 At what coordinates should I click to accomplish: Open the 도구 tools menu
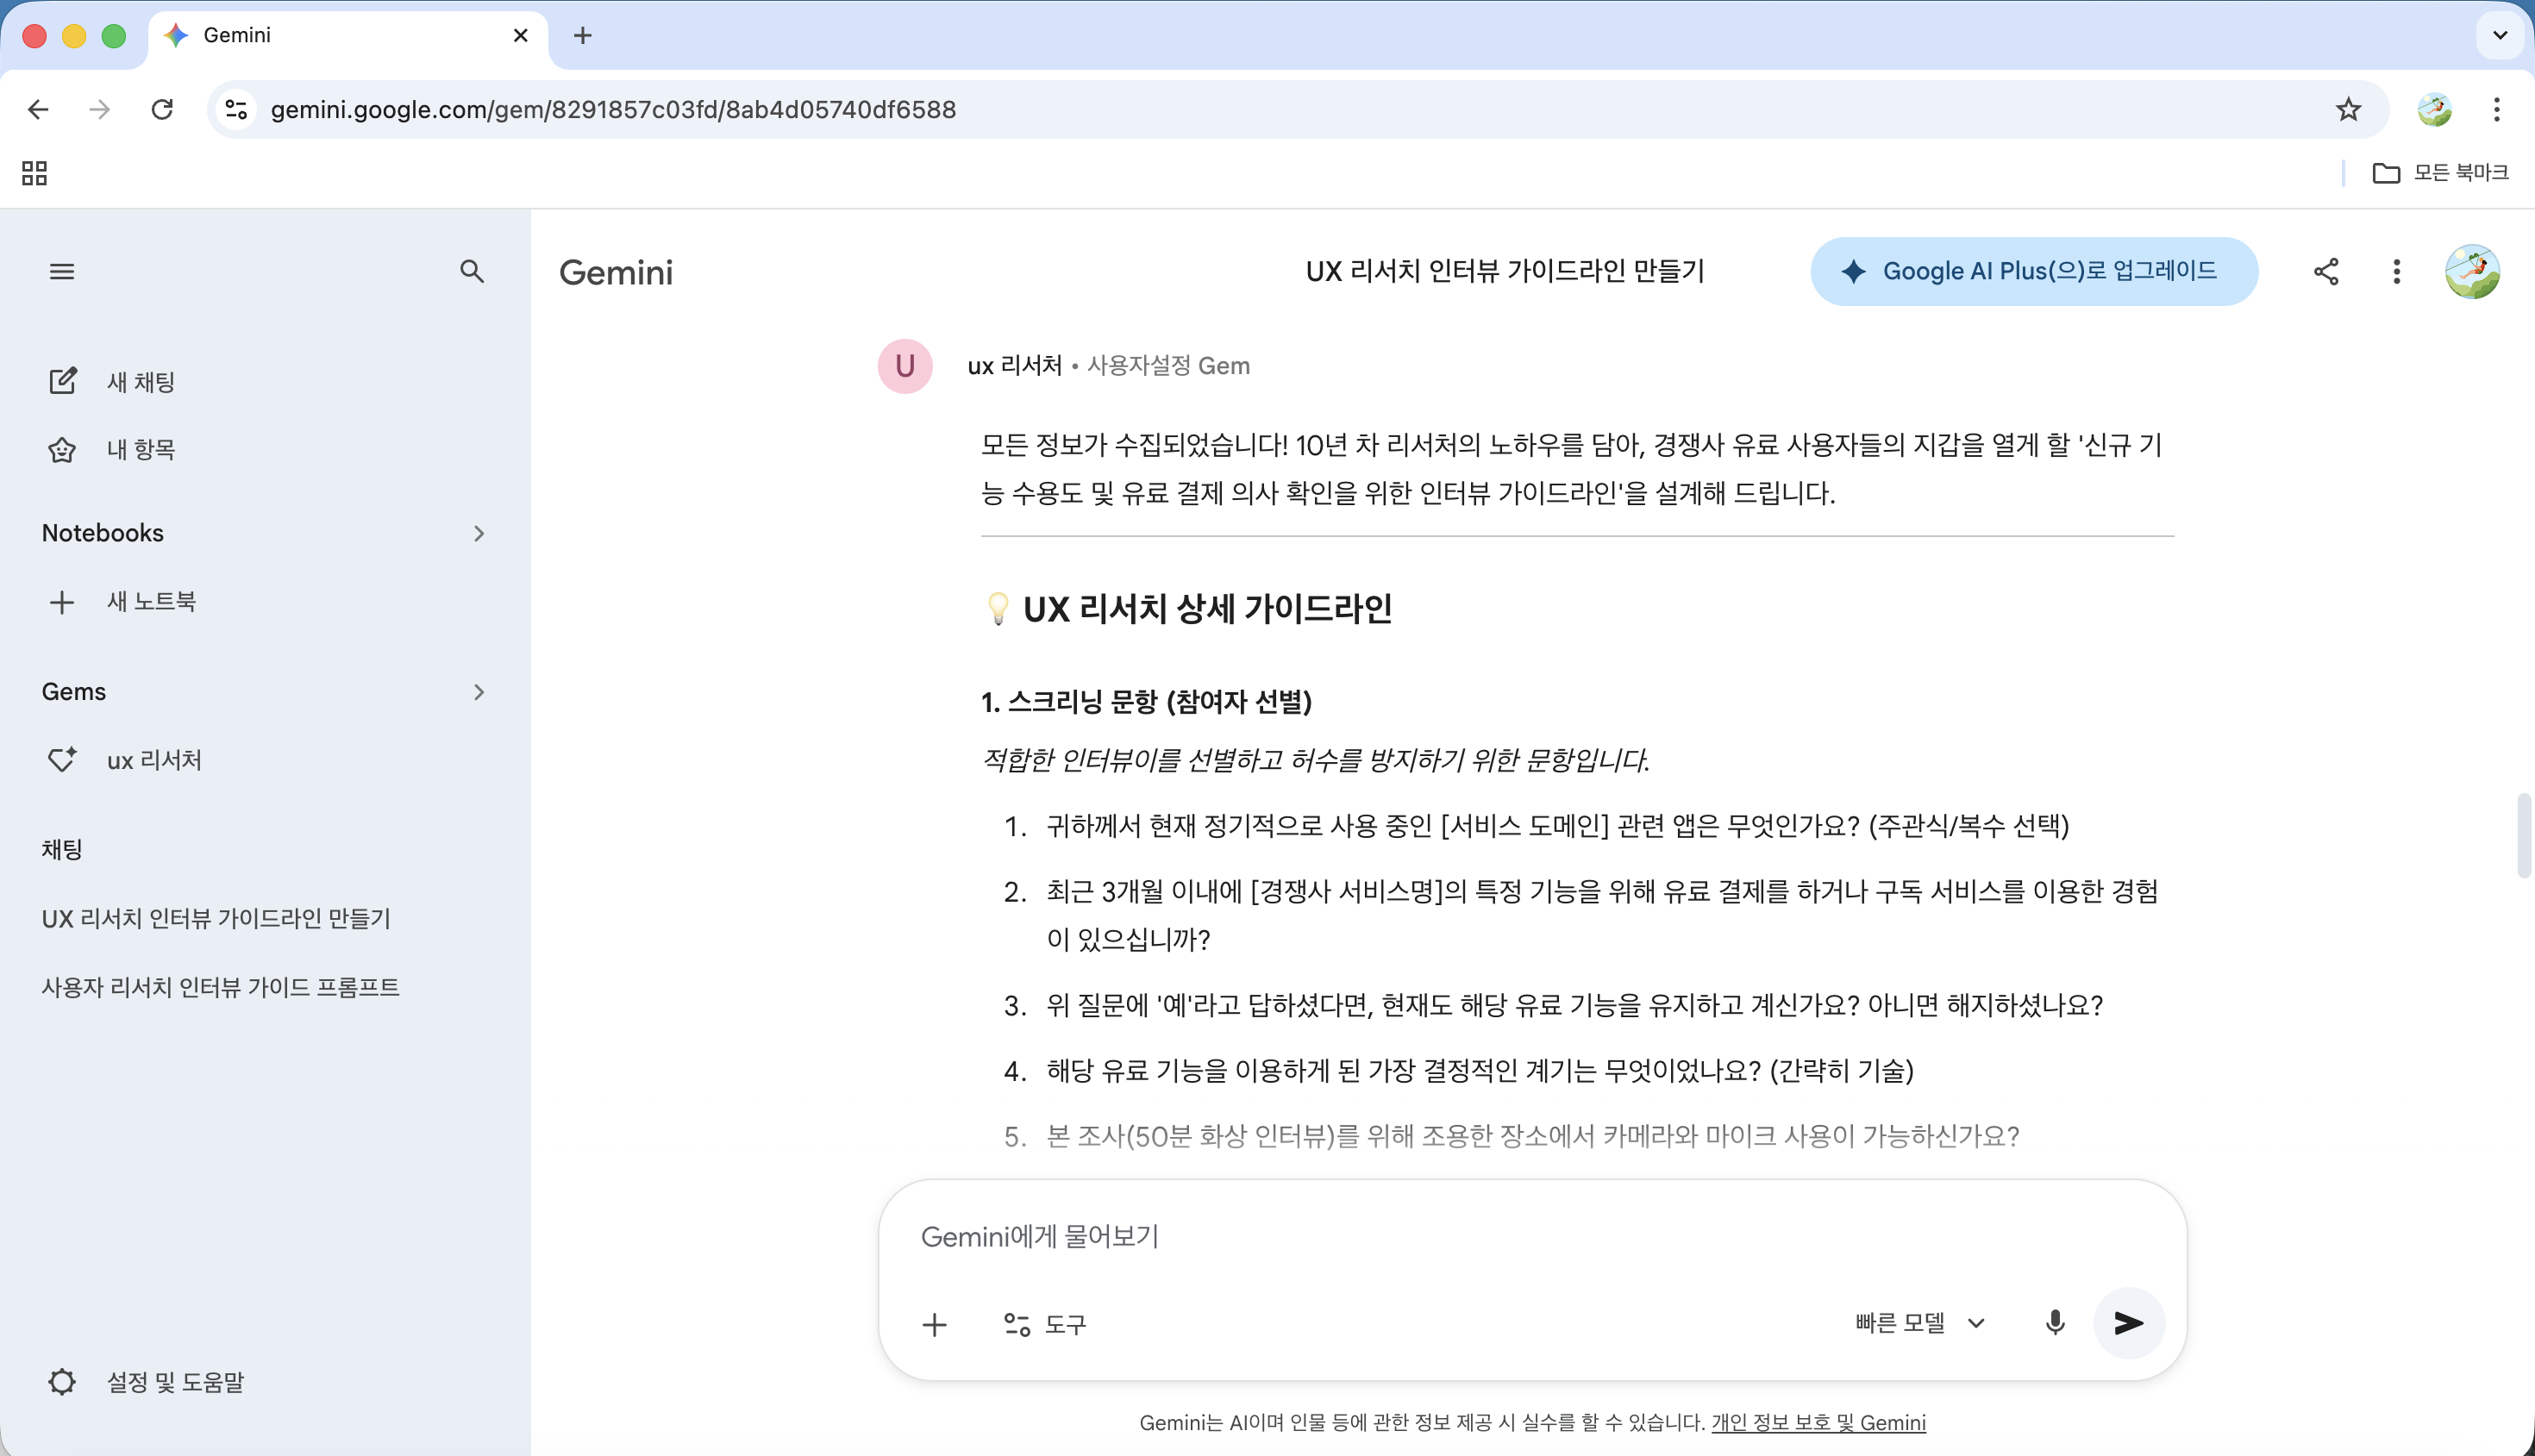tap(1044, 1324)
